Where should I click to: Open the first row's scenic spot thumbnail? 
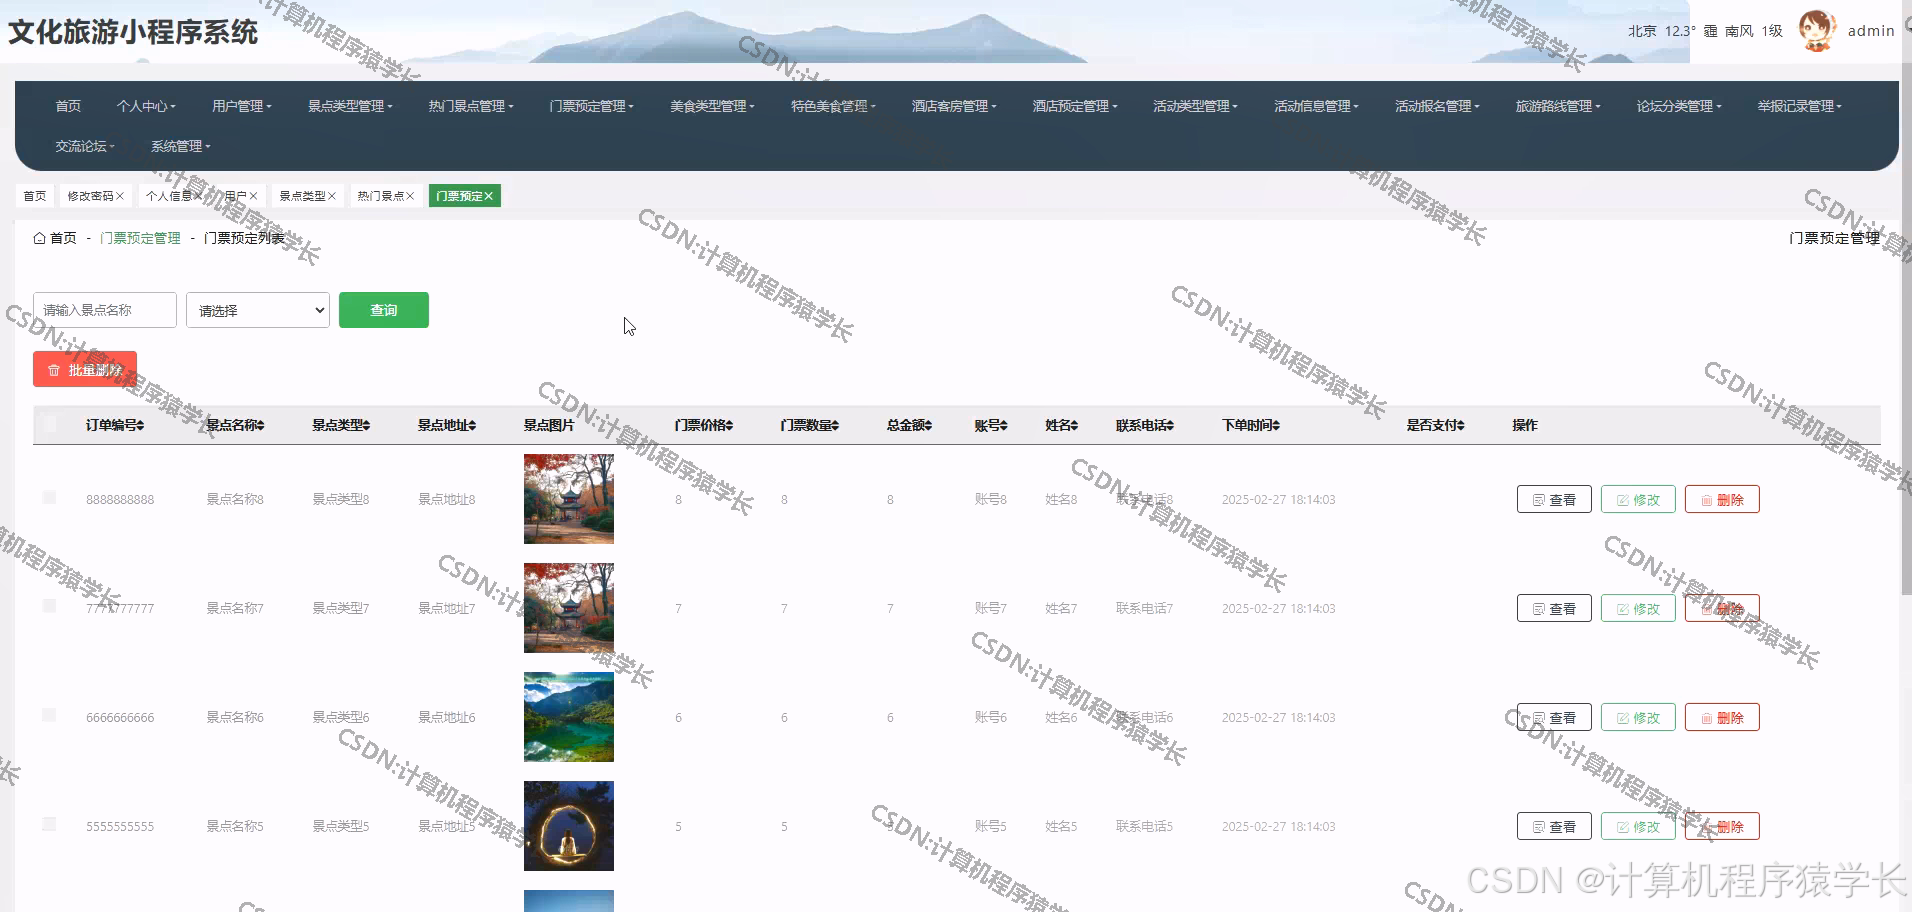[569, 499]
